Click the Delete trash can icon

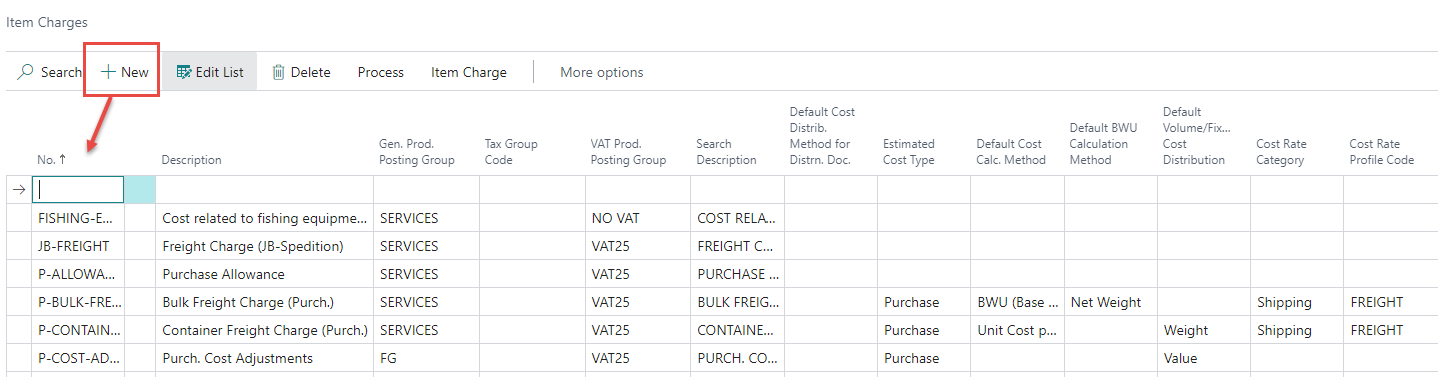[x=278, y=72]
